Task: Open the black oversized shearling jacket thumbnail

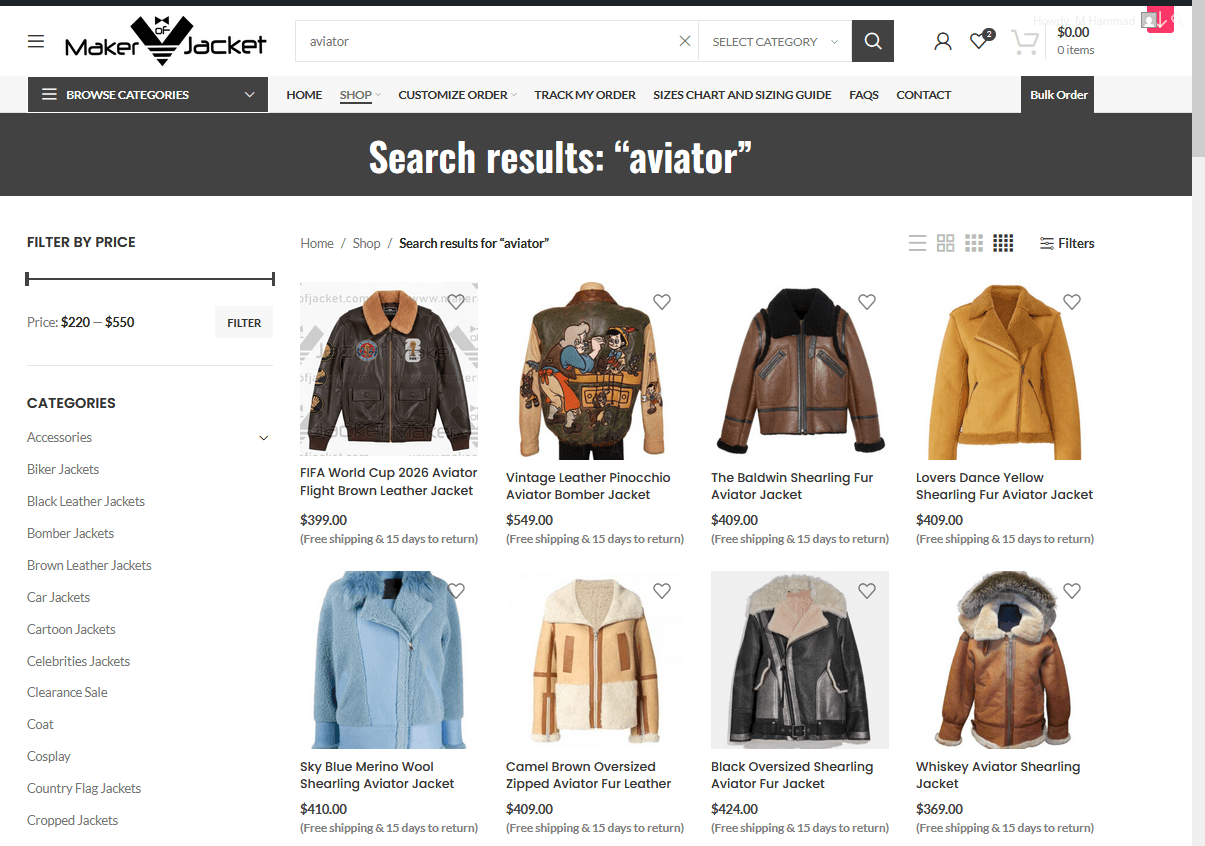Action: 800,660
